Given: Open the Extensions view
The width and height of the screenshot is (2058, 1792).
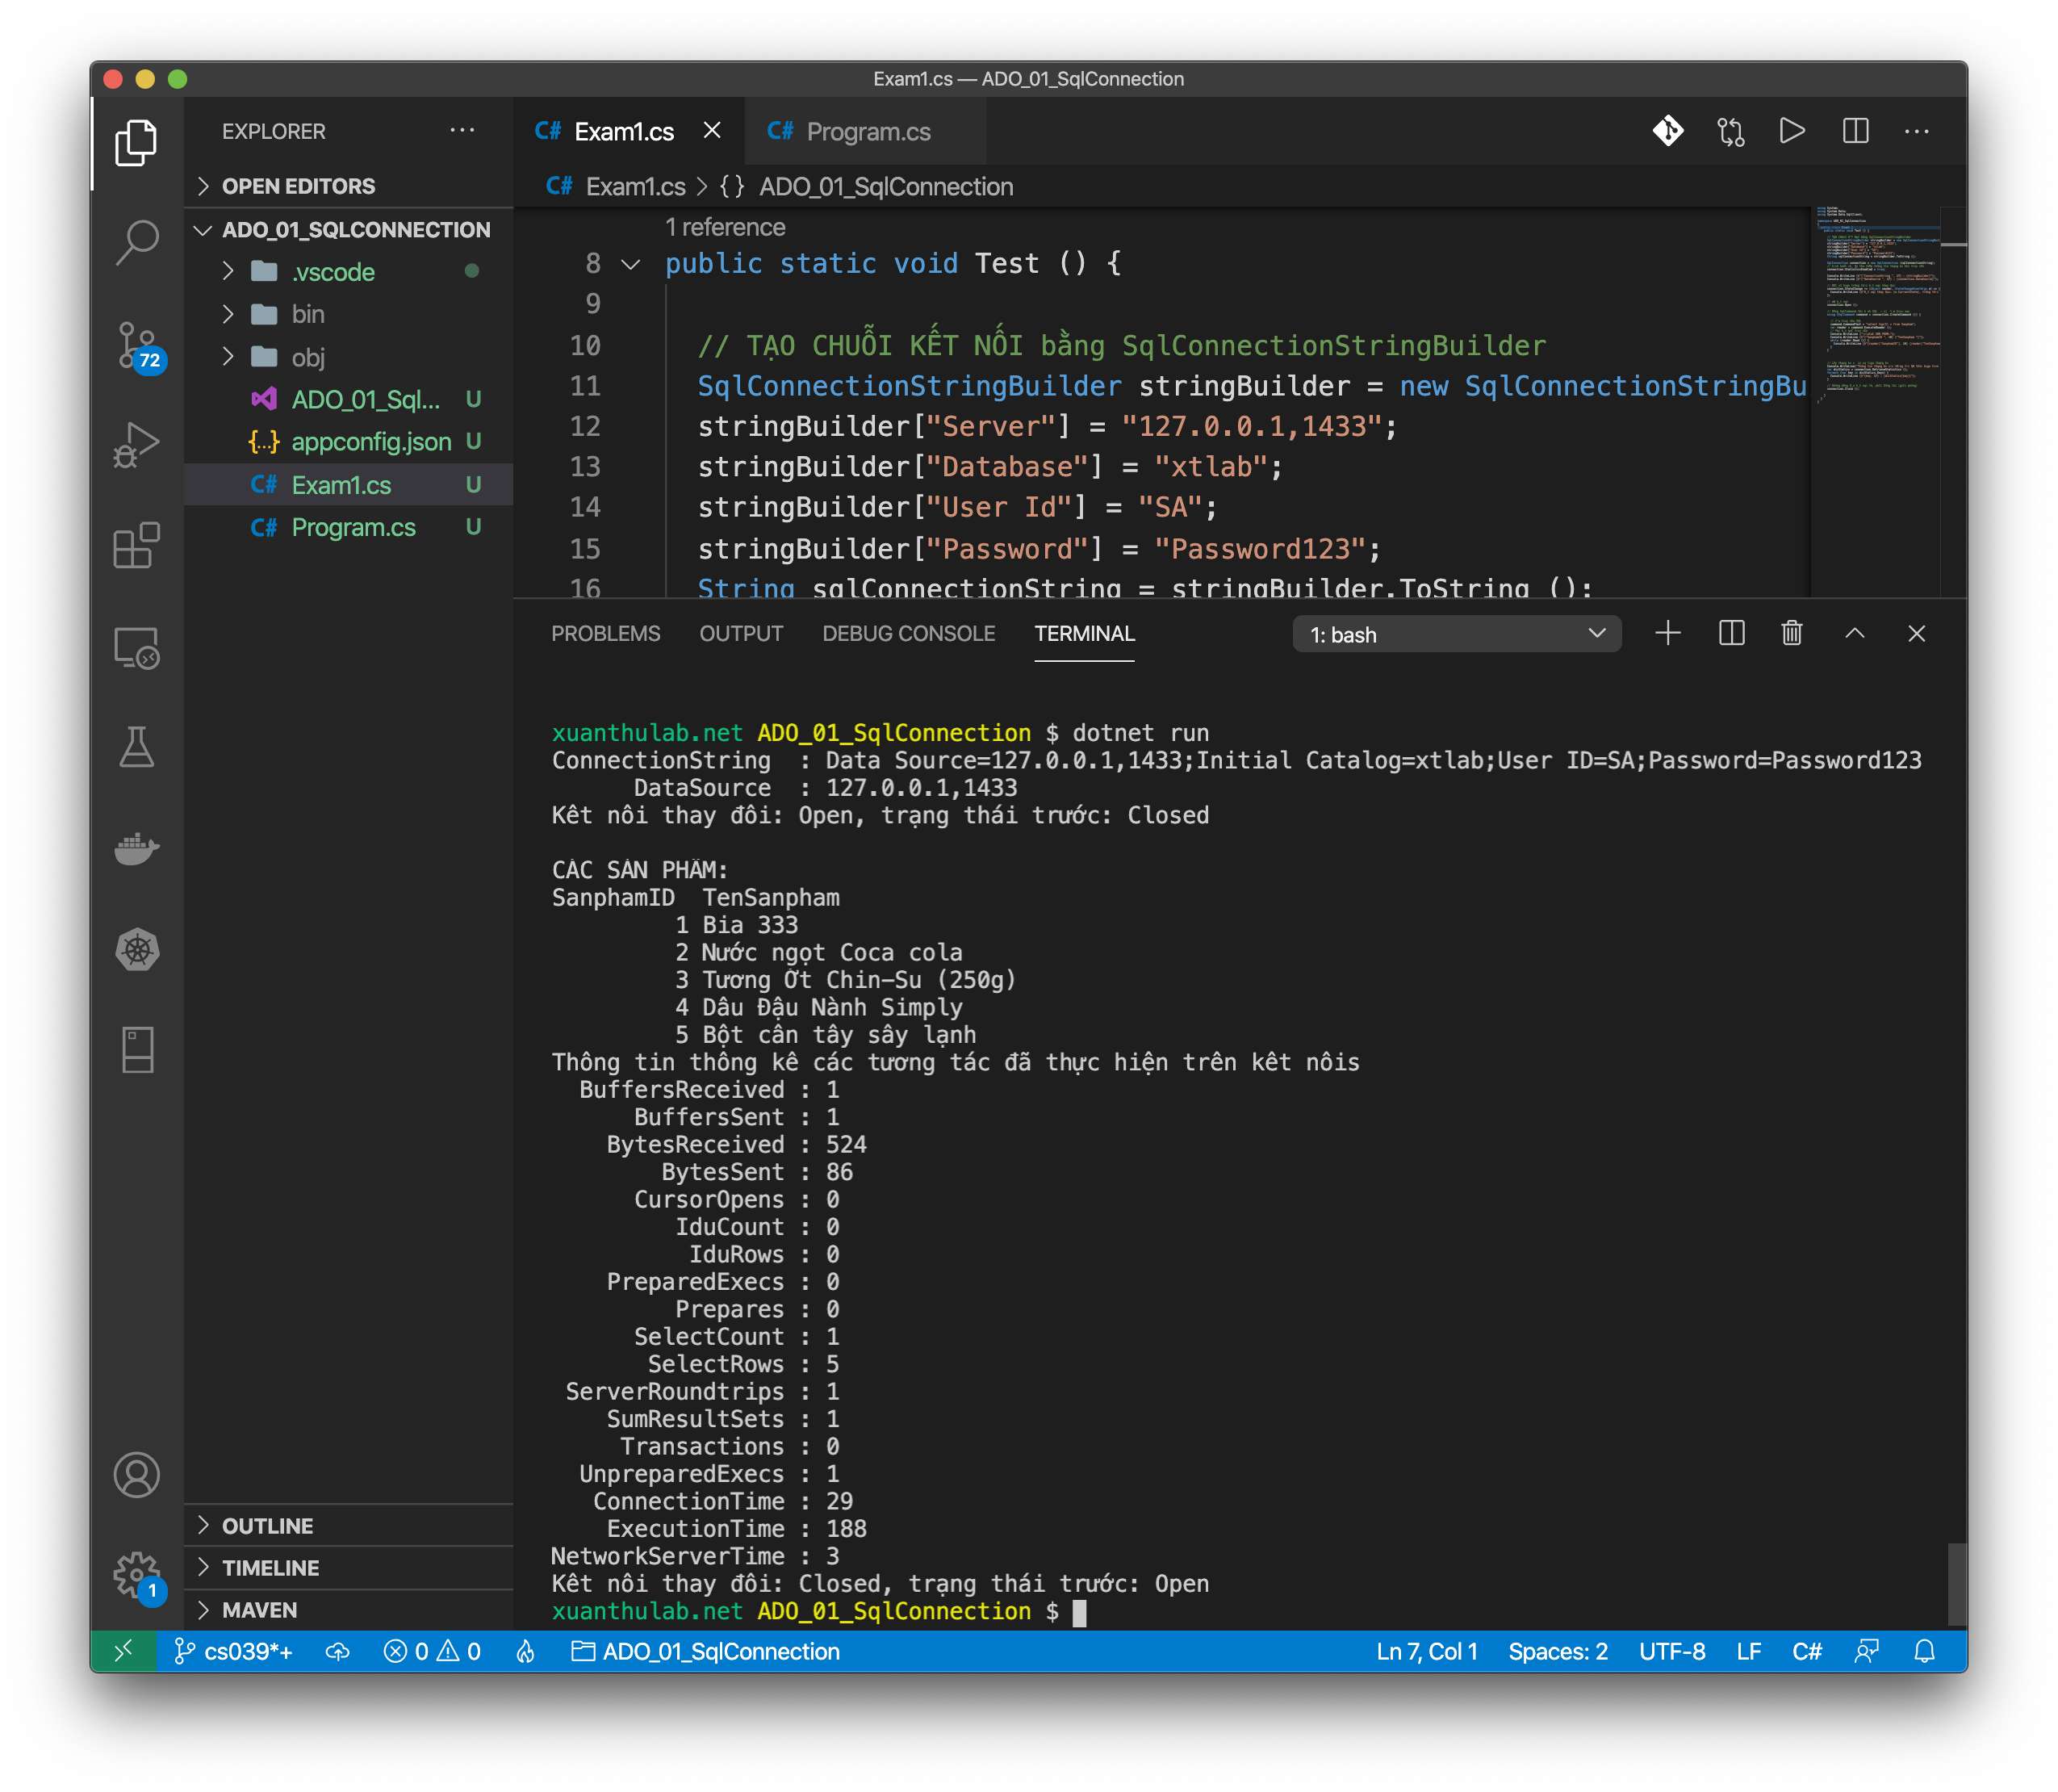Looking at the screenshot, I should 137,546.
